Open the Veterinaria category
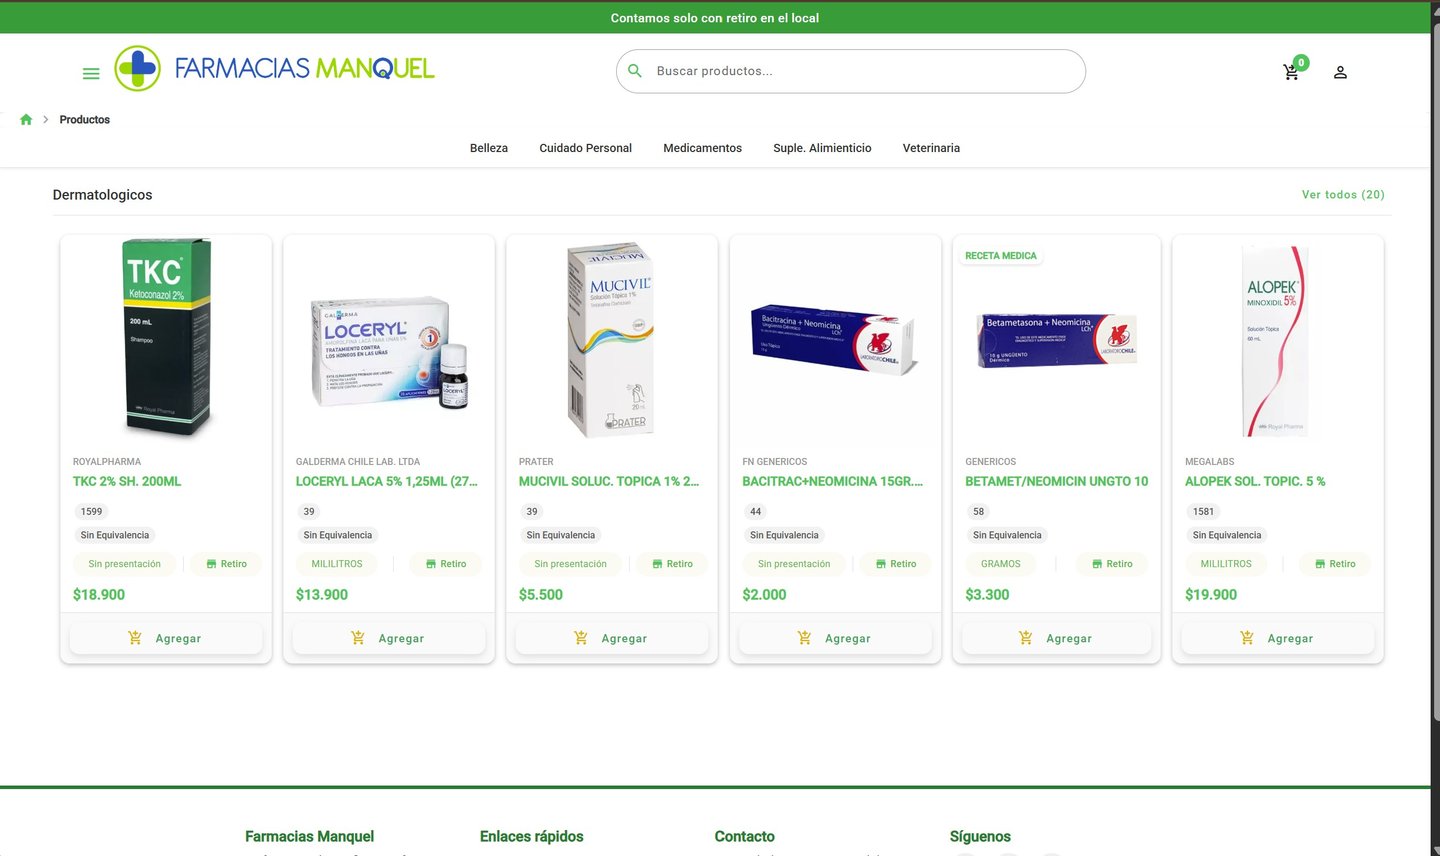Viewport: 1440px width, 856px height. (x=931, y=148)
